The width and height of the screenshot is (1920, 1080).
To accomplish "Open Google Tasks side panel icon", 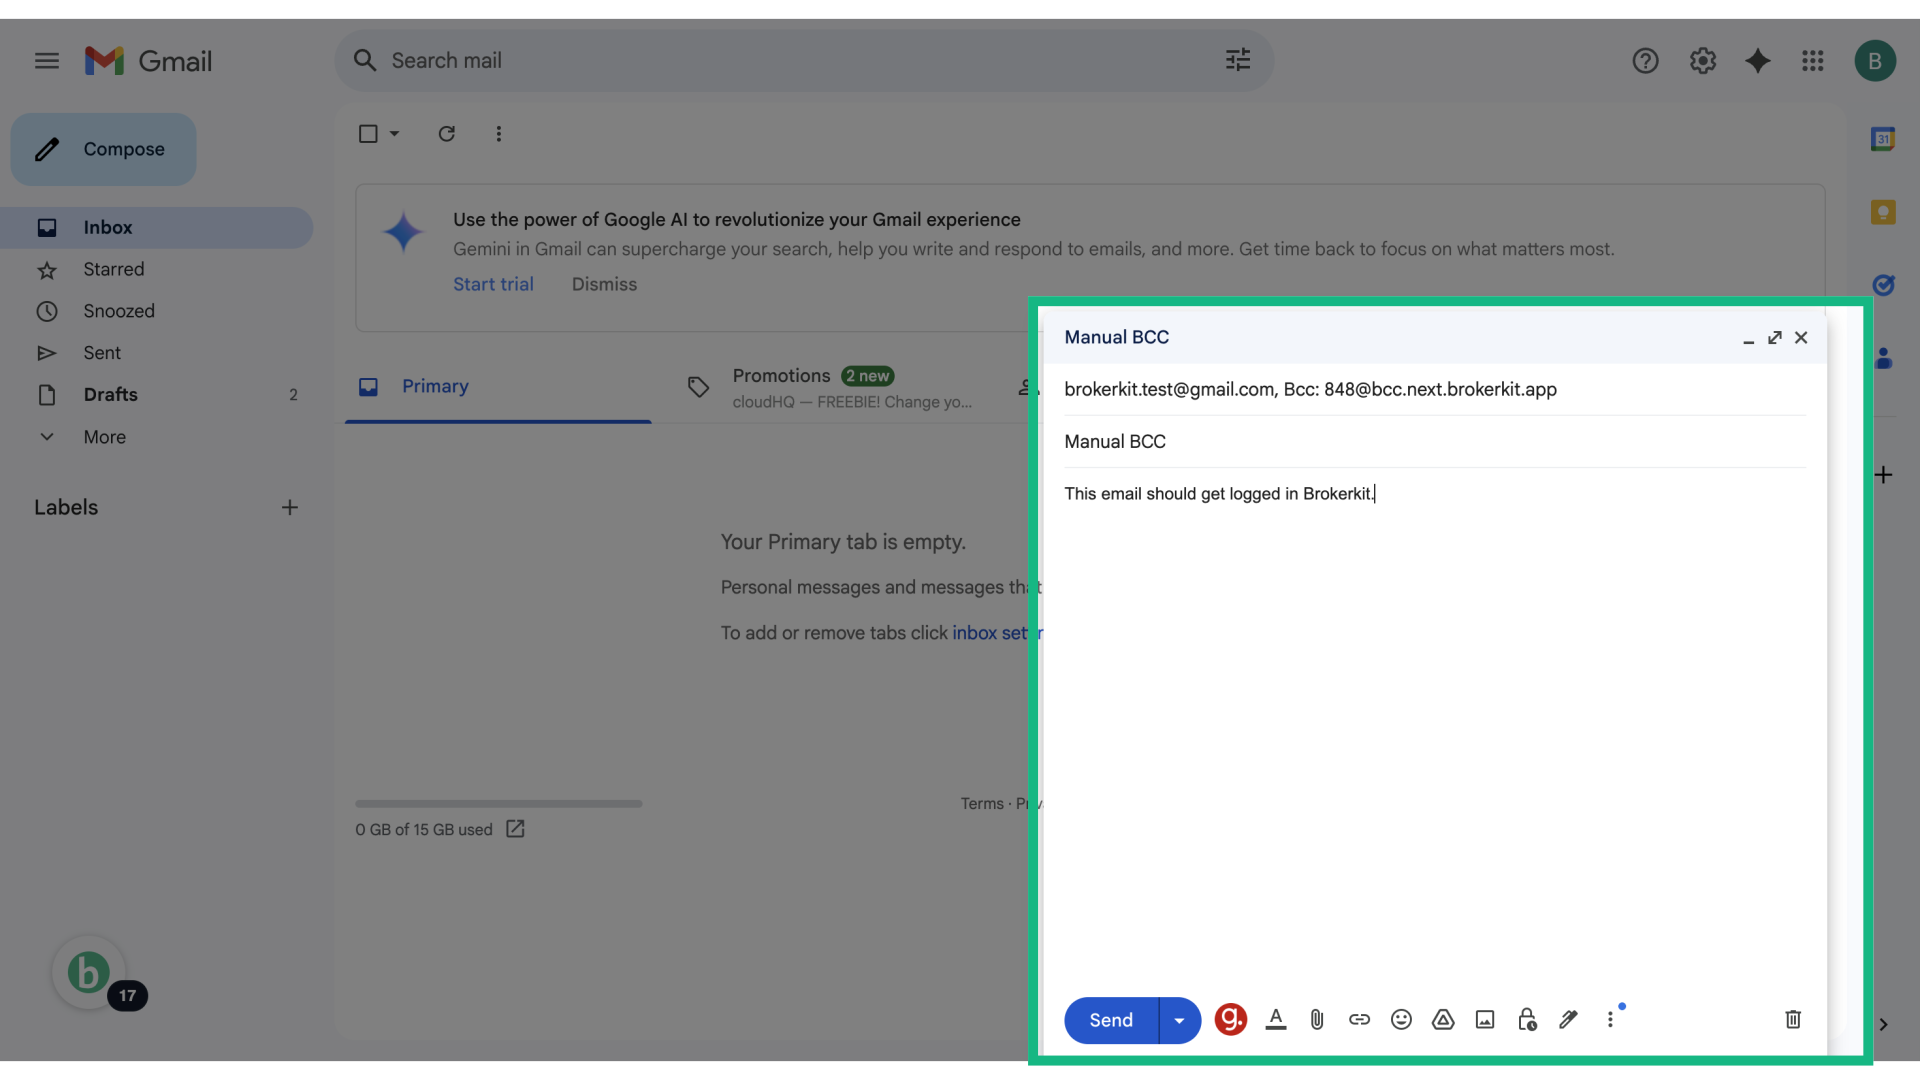I will 1883,285.
